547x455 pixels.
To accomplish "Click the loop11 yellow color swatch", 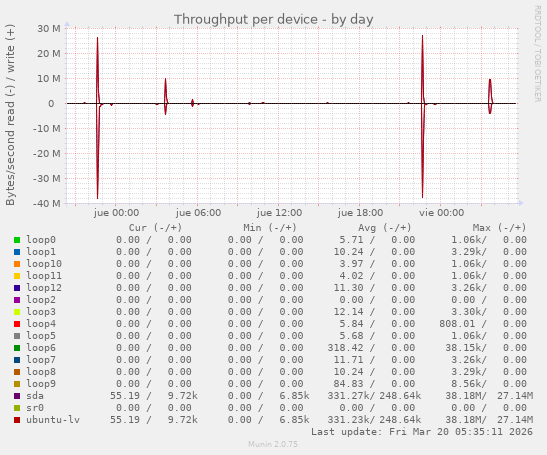I will point(17,276).
